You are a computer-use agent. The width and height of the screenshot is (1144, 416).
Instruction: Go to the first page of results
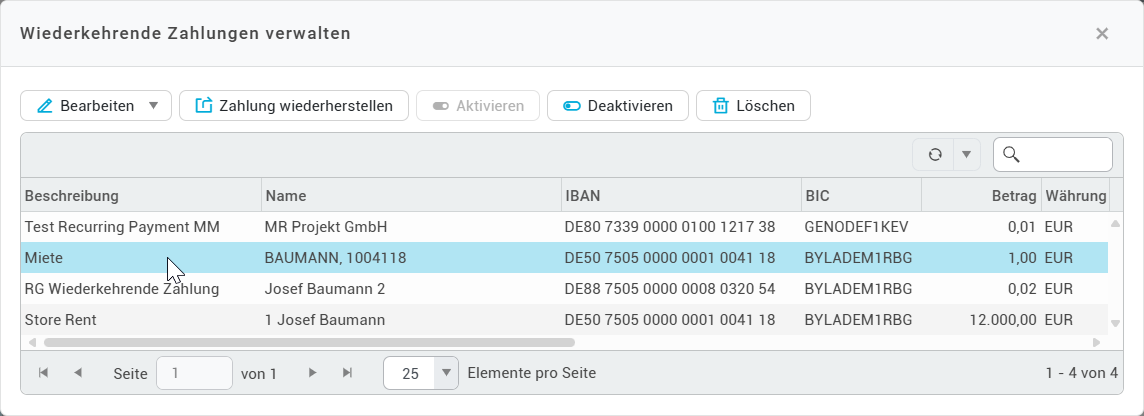[x=43, y=373]
